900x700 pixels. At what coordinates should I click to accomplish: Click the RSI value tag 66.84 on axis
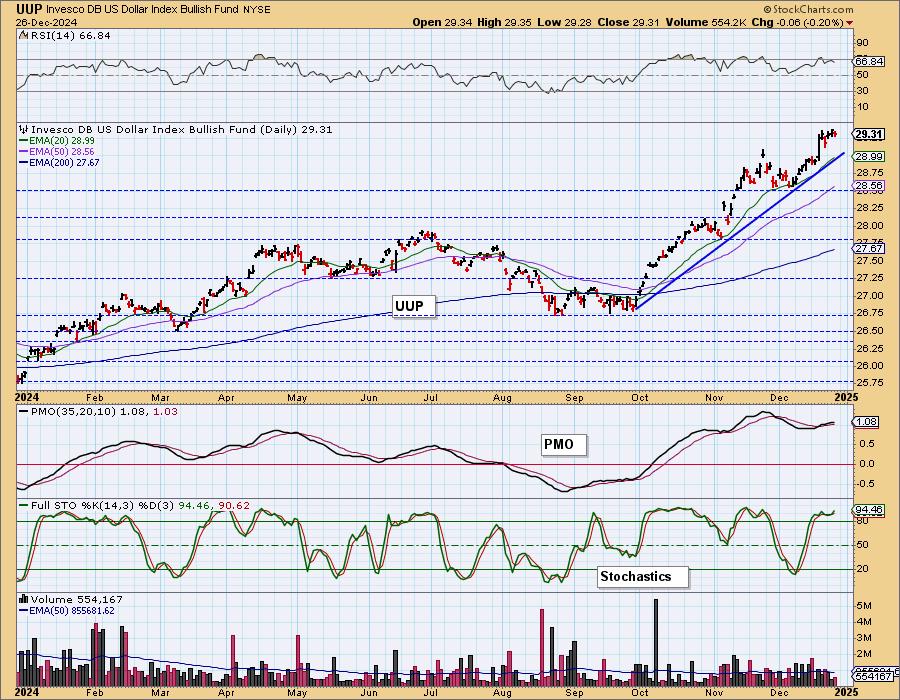[x=868, y=61]
